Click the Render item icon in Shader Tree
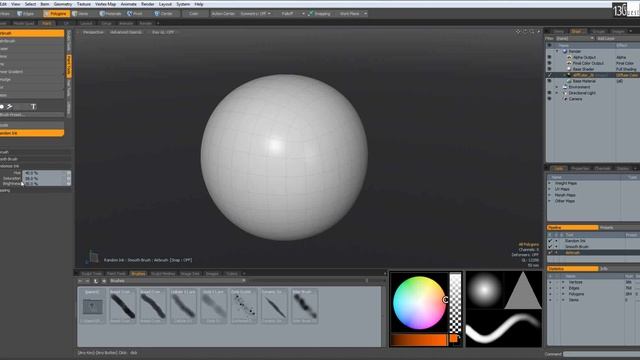 coord(565,51)
